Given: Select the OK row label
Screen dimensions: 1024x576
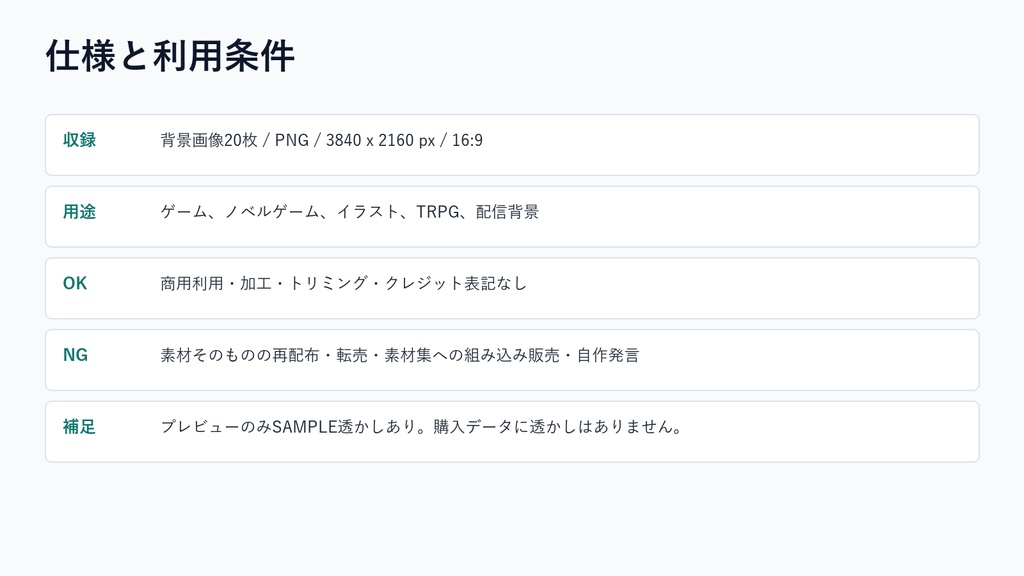Looking at the screenshot, I should point(74,283).
